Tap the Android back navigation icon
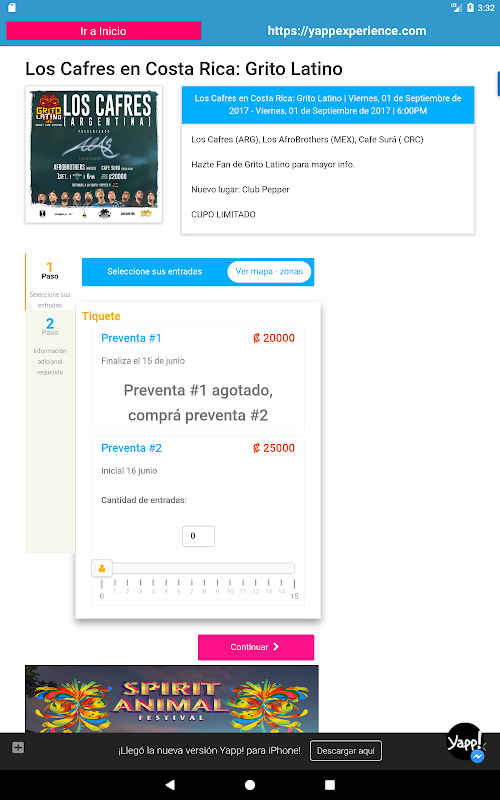The image size is (500, 800). [170, 784]
